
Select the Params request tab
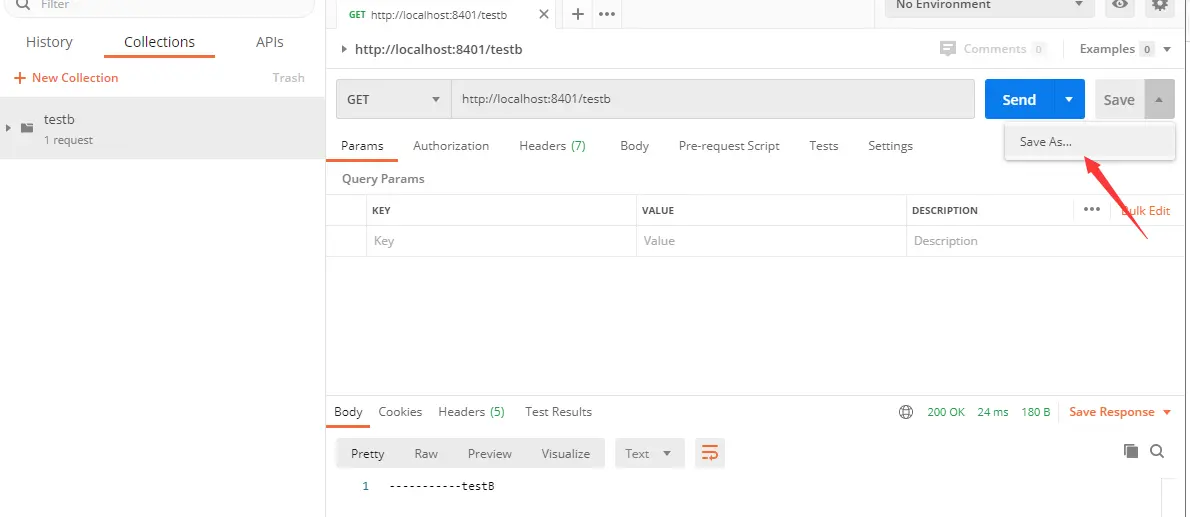tap(362, 146)
